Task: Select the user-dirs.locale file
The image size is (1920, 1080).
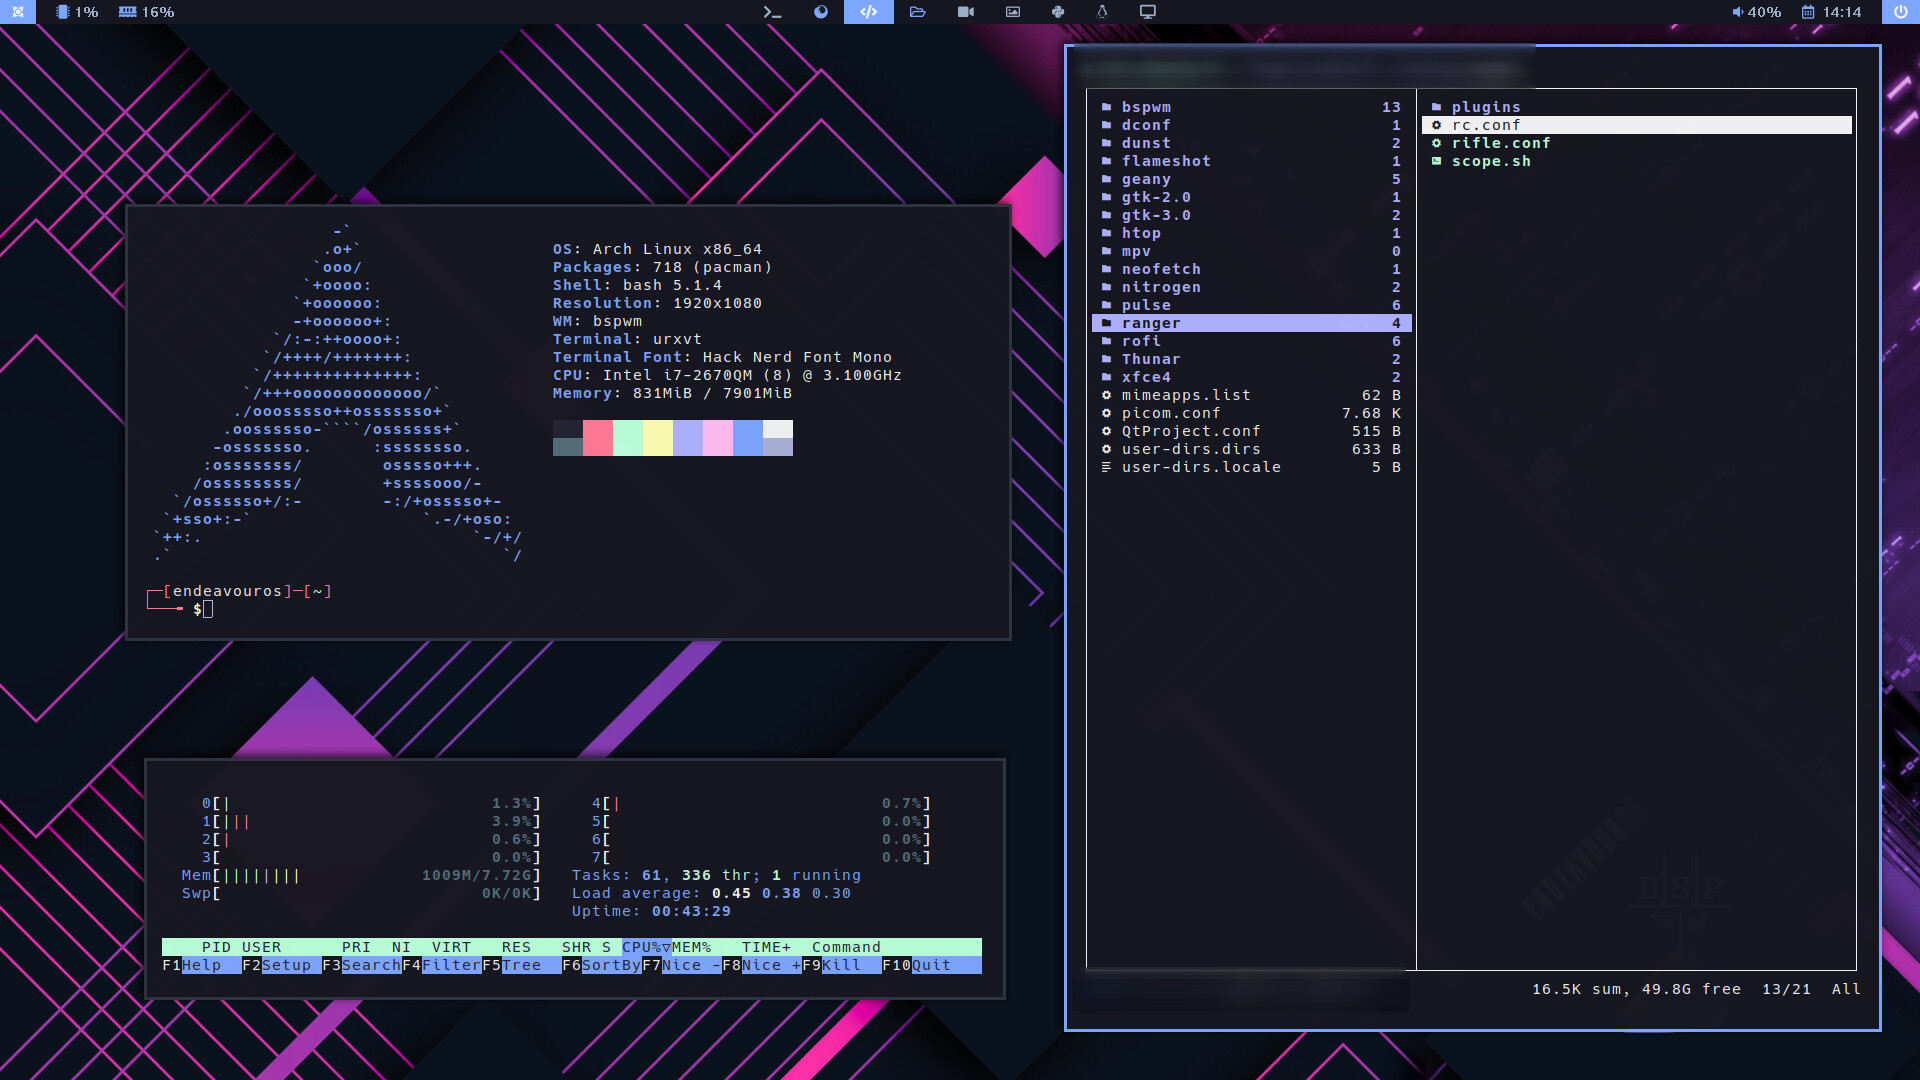Action: point(1251,467)
